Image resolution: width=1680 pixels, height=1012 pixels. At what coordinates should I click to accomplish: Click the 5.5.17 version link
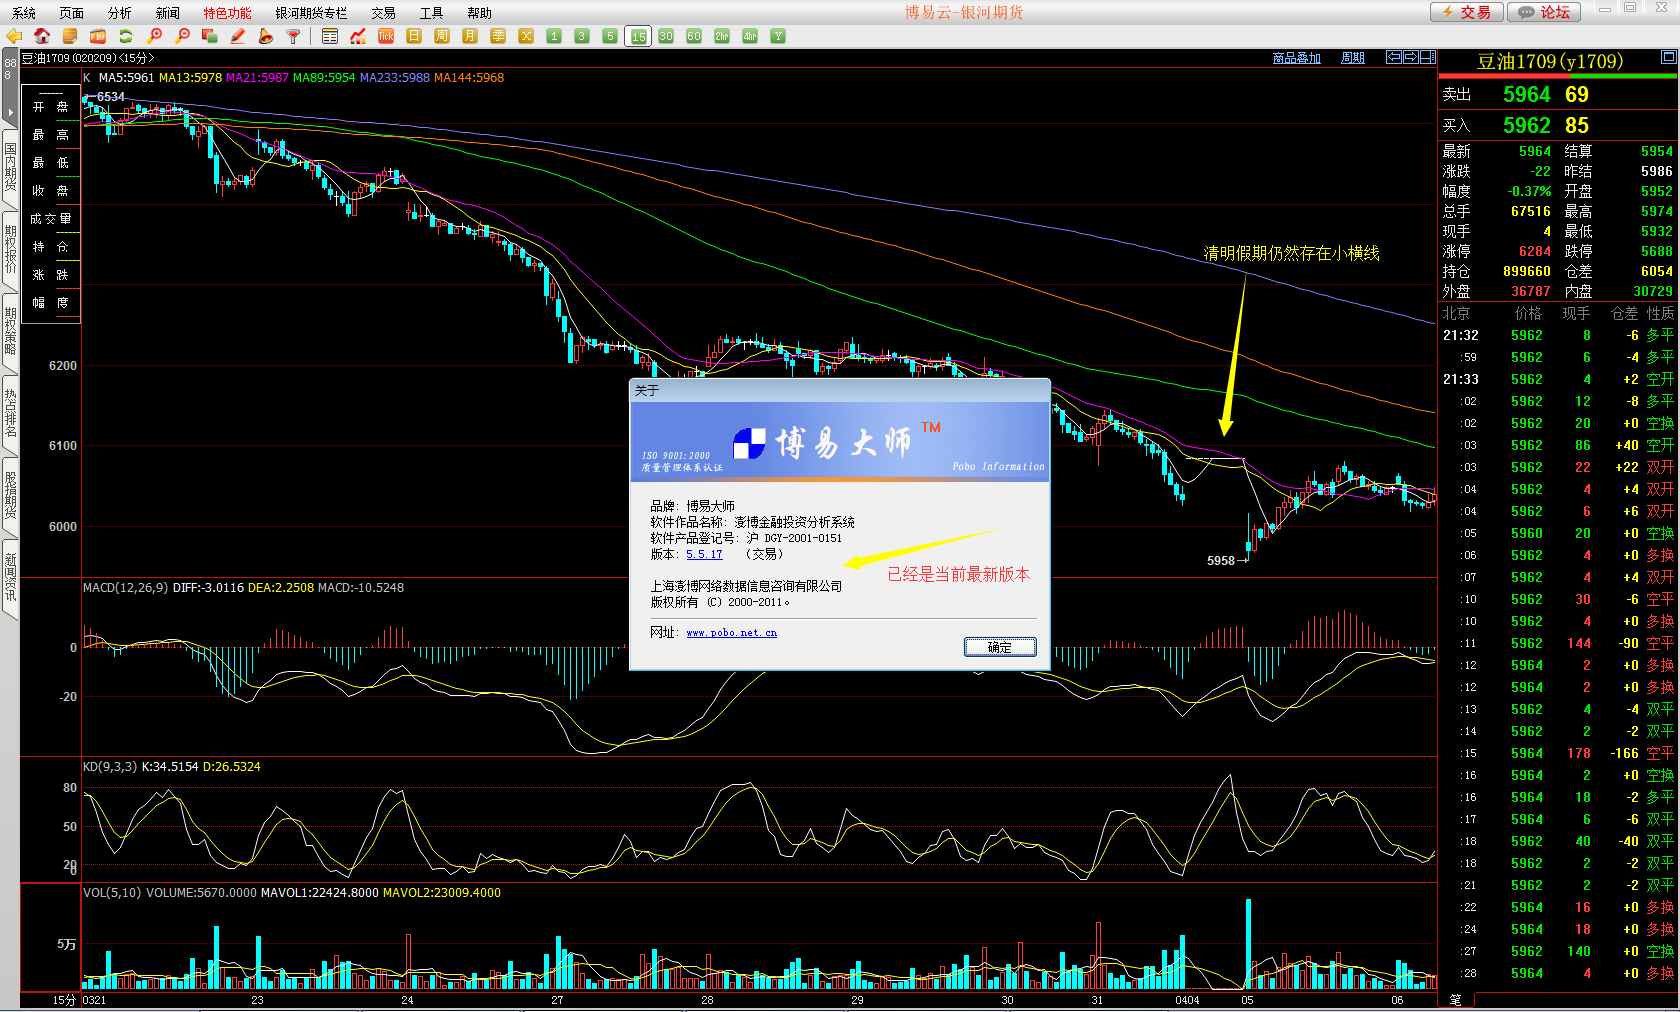click(x=704, y=554)
